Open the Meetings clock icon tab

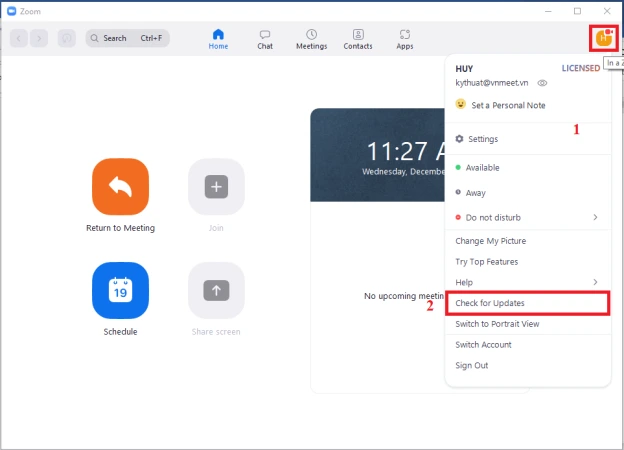pos(311,39)
